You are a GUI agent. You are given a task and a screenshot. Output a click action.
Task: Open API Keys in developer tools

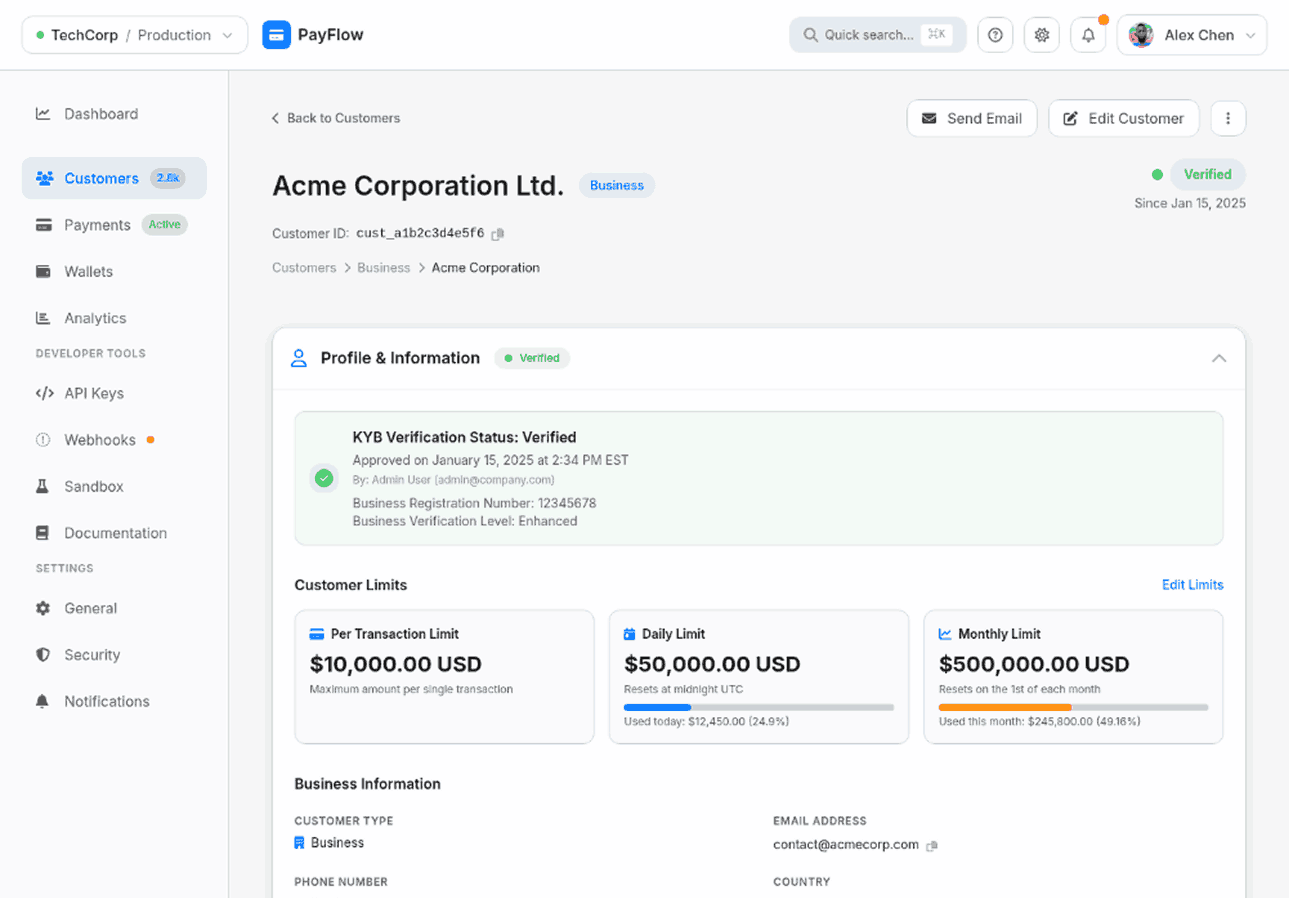click(94, 393)
